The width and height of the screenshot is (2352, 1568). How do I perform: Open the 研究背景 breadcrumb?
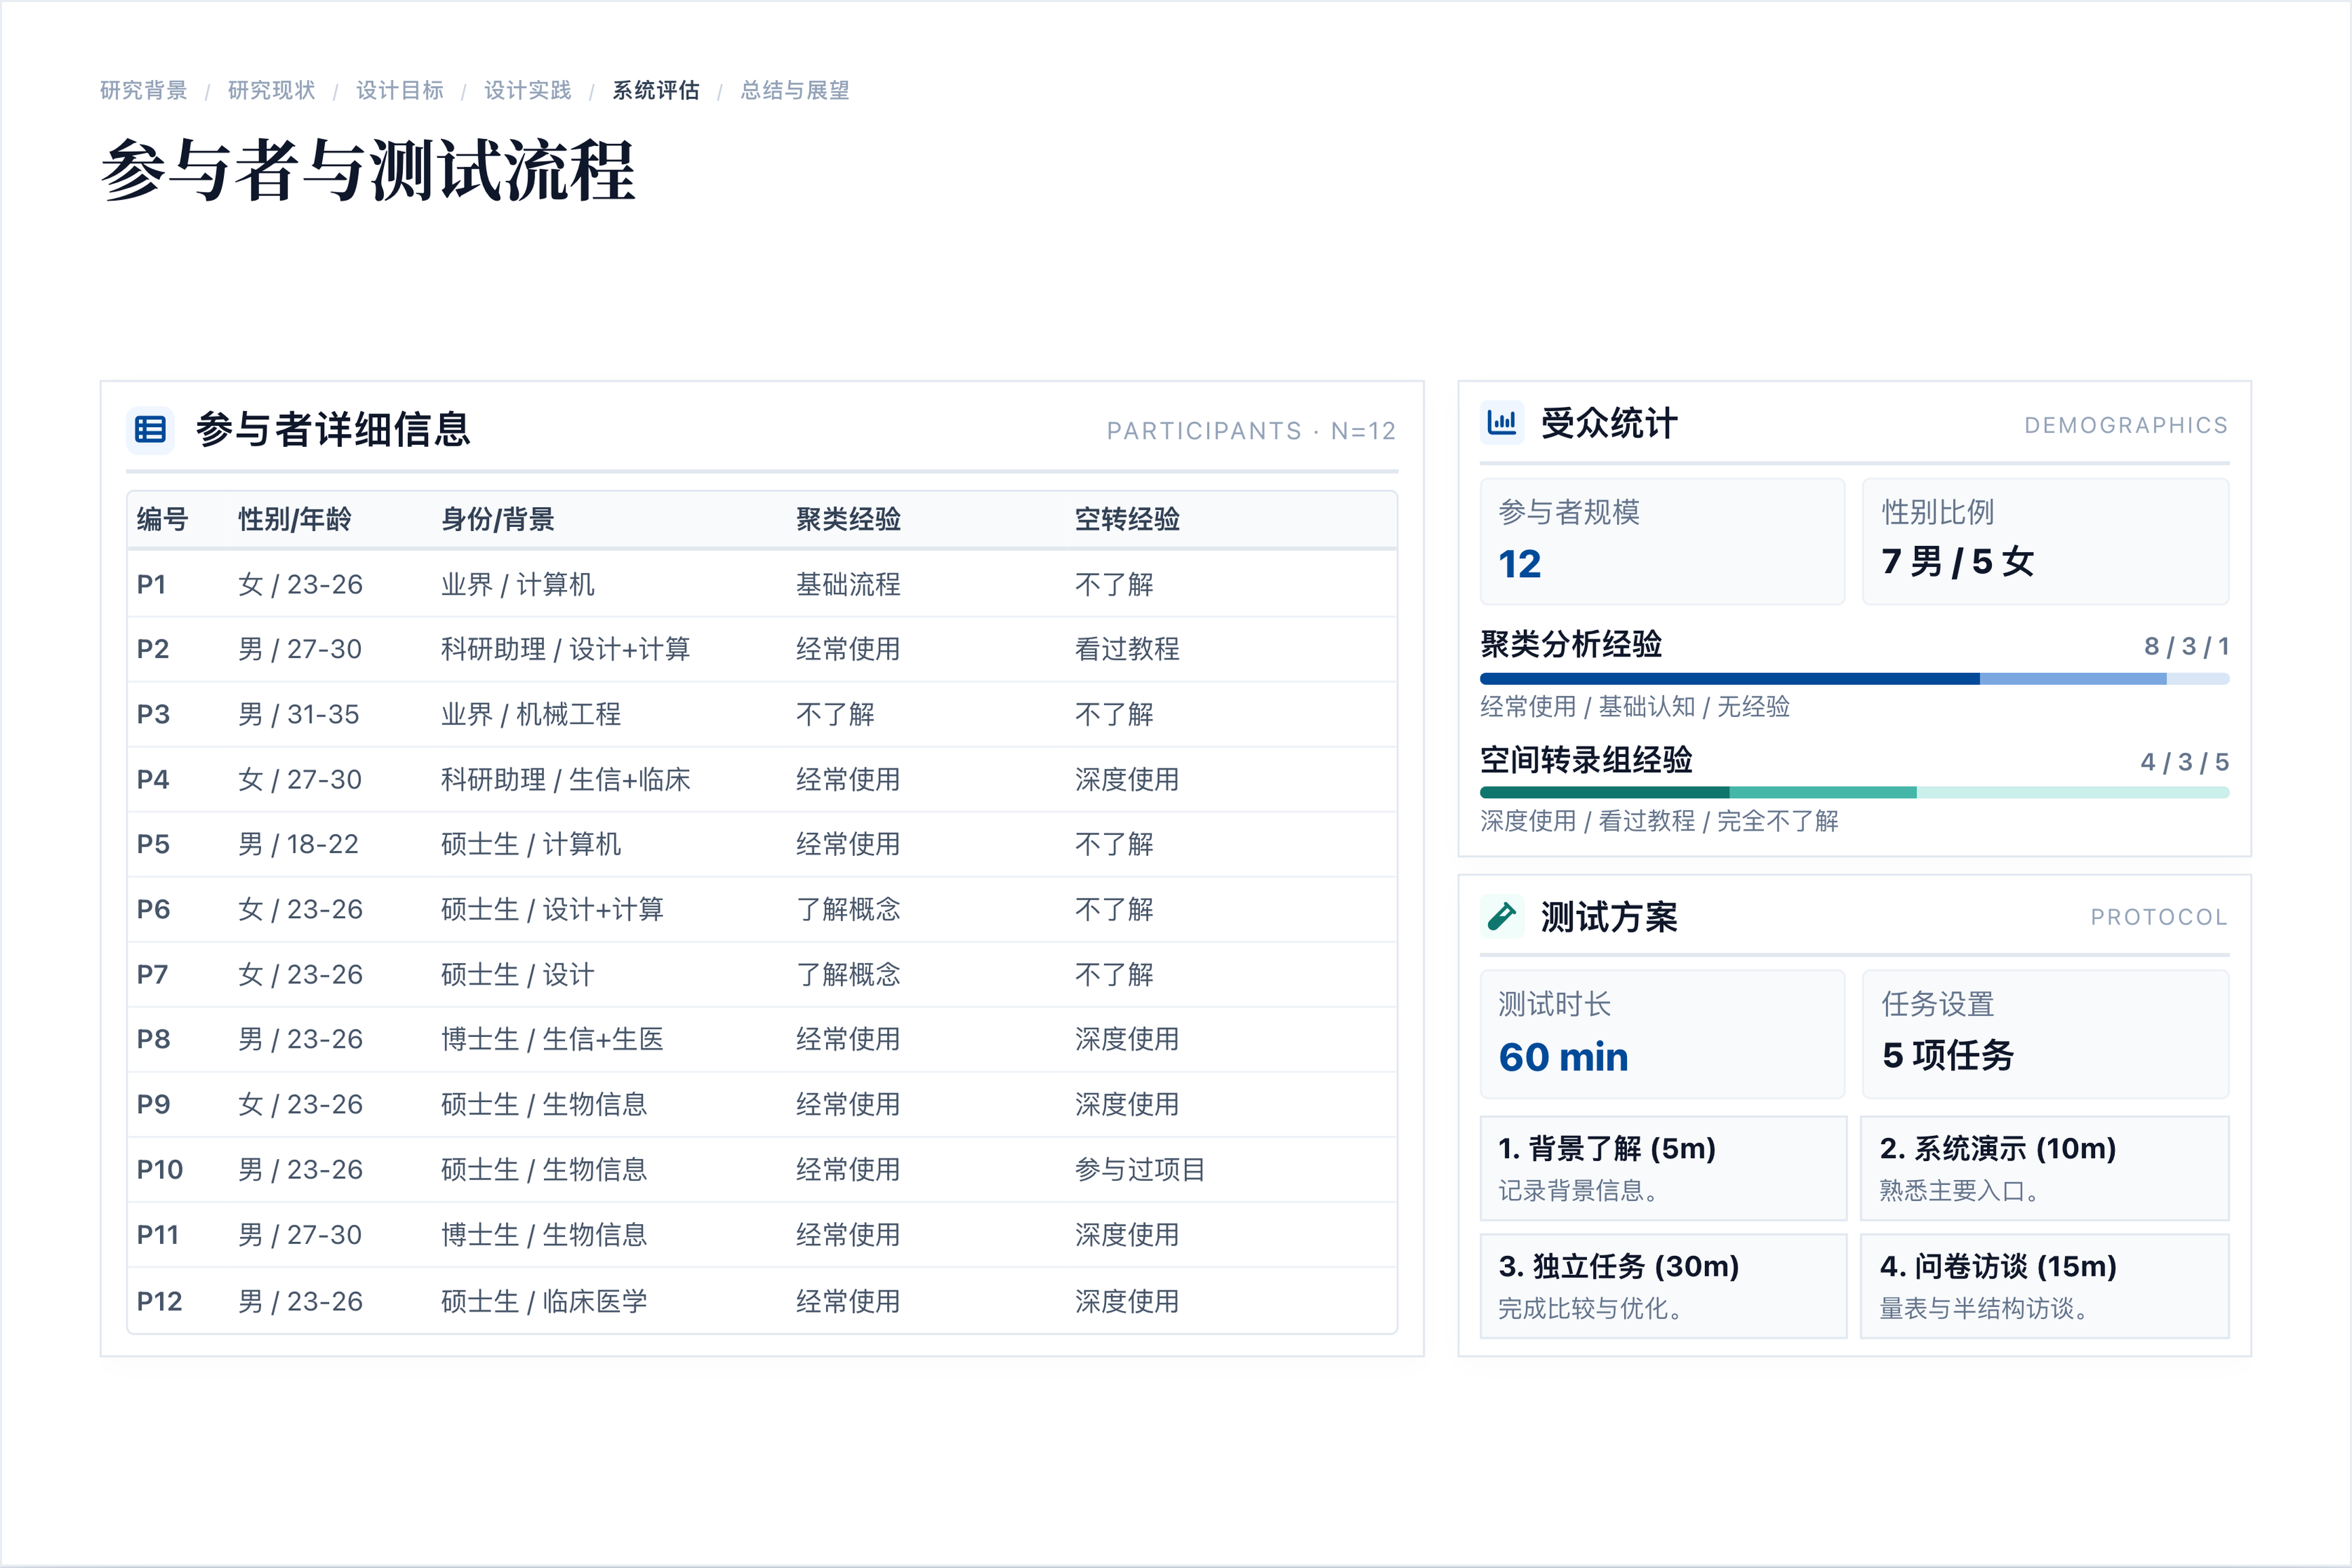point(144,90)
